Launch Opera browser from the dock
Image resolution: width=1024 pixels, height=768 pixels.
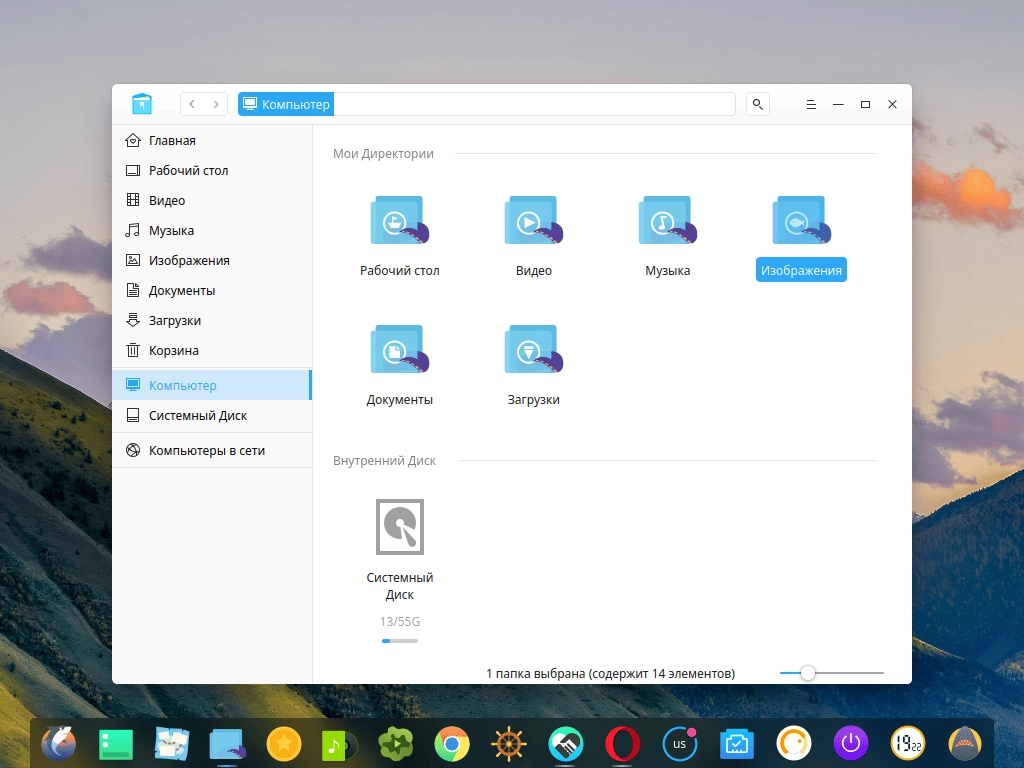pyautogui.click(x=622, y=744)
